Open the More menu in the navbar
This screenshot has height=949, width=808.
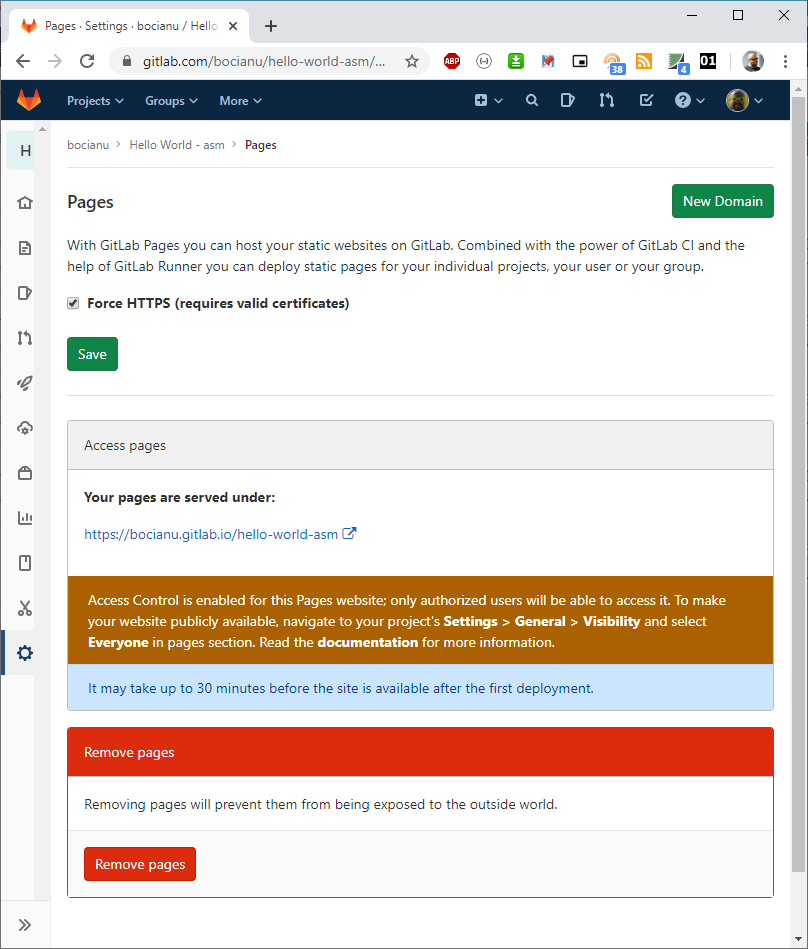(x=240, y=101)
